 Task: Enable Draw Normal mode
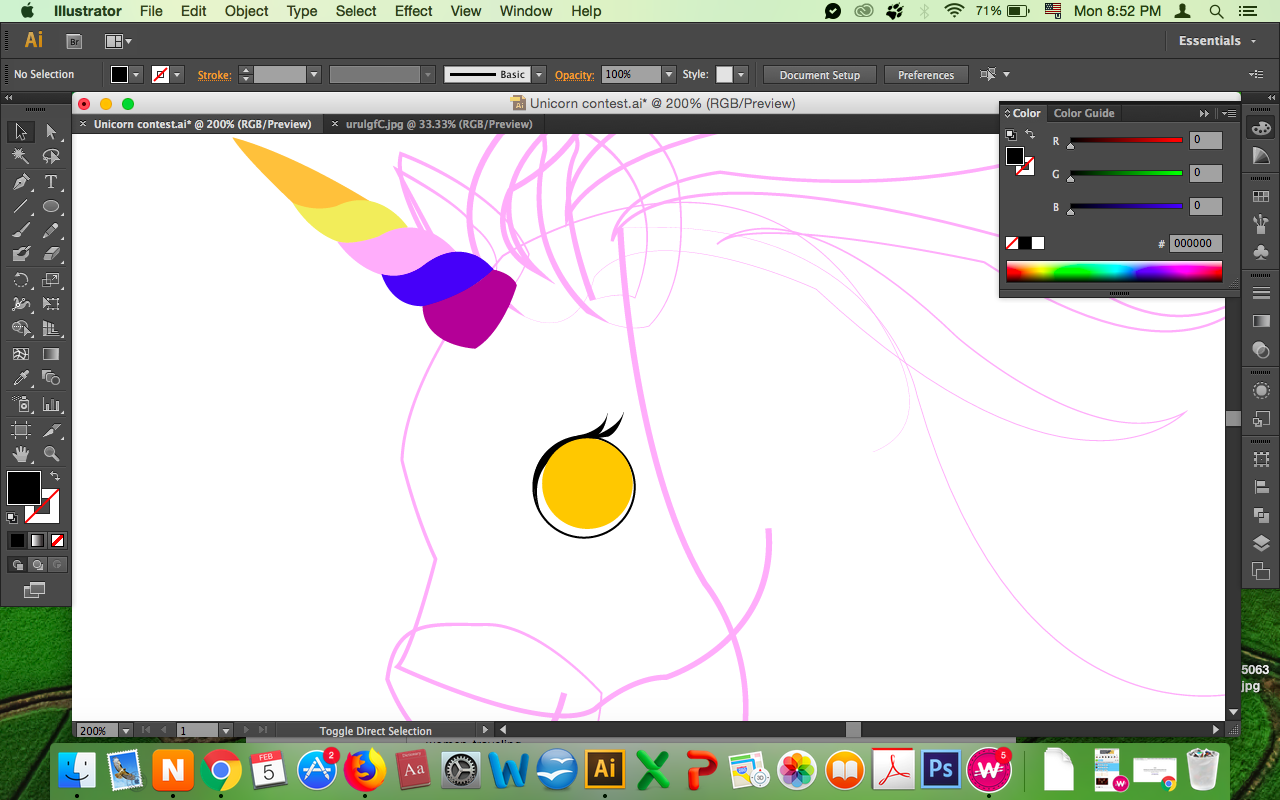pos(17,565)
